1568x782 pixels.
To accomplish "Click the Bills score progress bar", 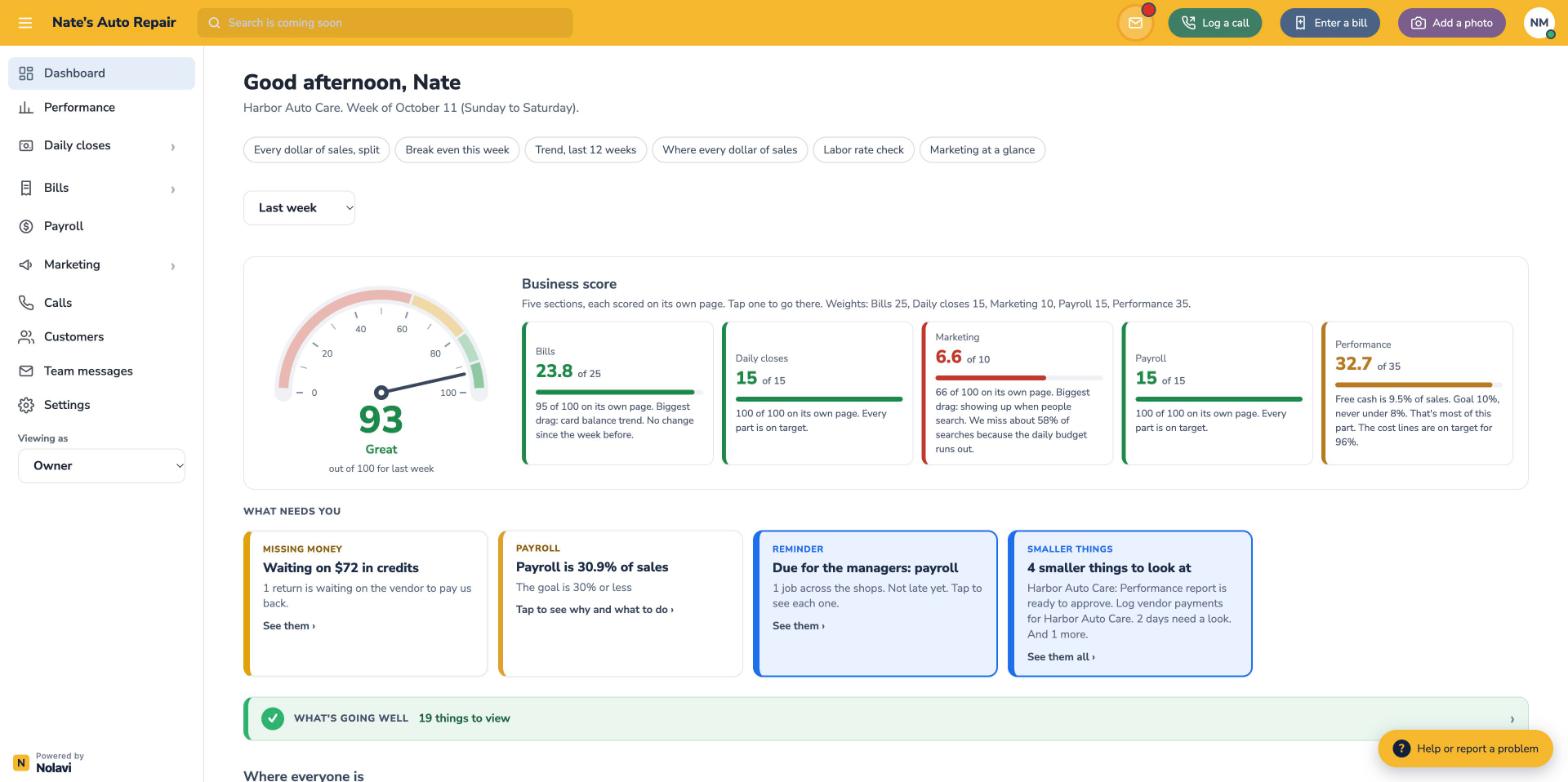I will coord(619,392).
